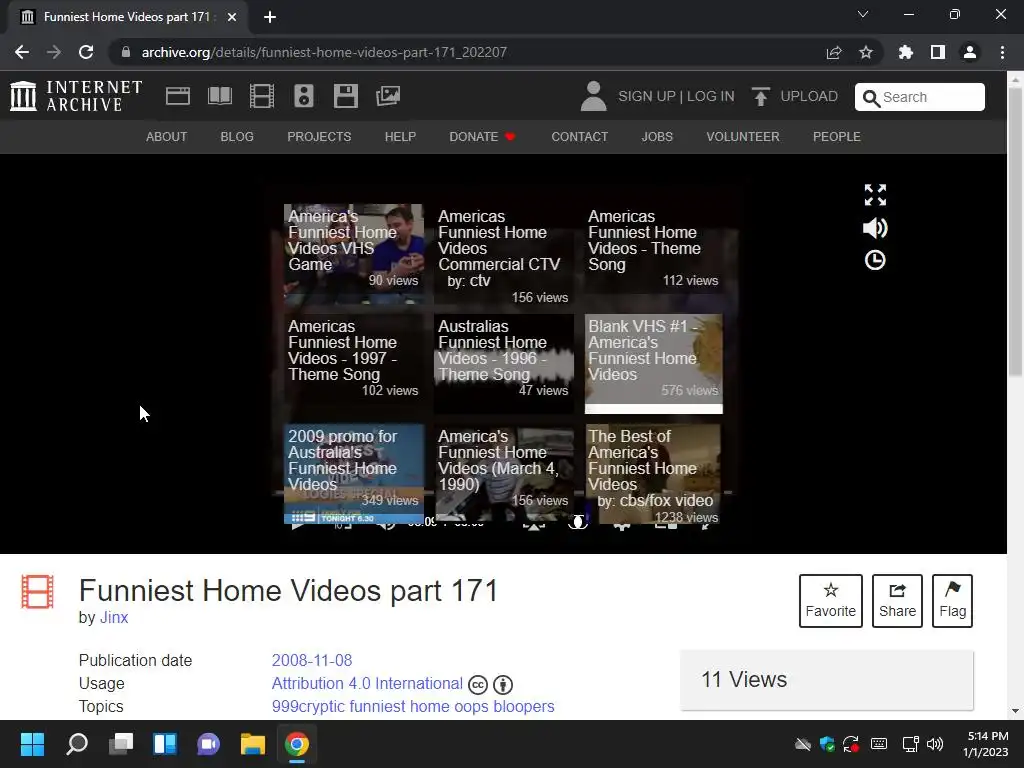Open the Chrome profile icon
Image resolution: width=1024 pixels, height=768 pixels.
pos(970,52)
